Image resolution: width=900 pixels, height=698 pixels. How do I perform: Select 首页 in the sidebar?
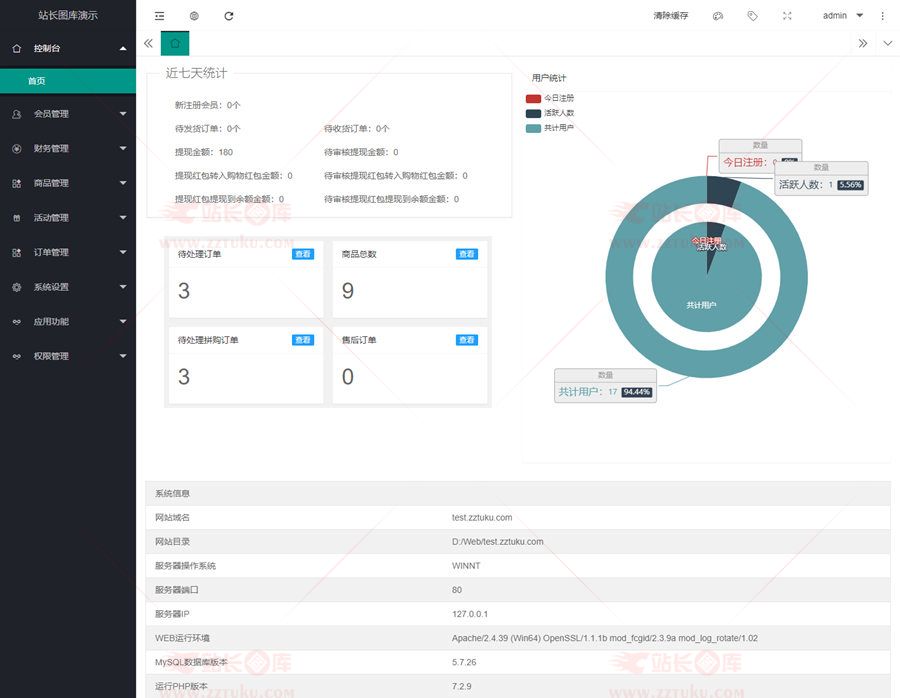pyautogui.click(x=37, y=81)
